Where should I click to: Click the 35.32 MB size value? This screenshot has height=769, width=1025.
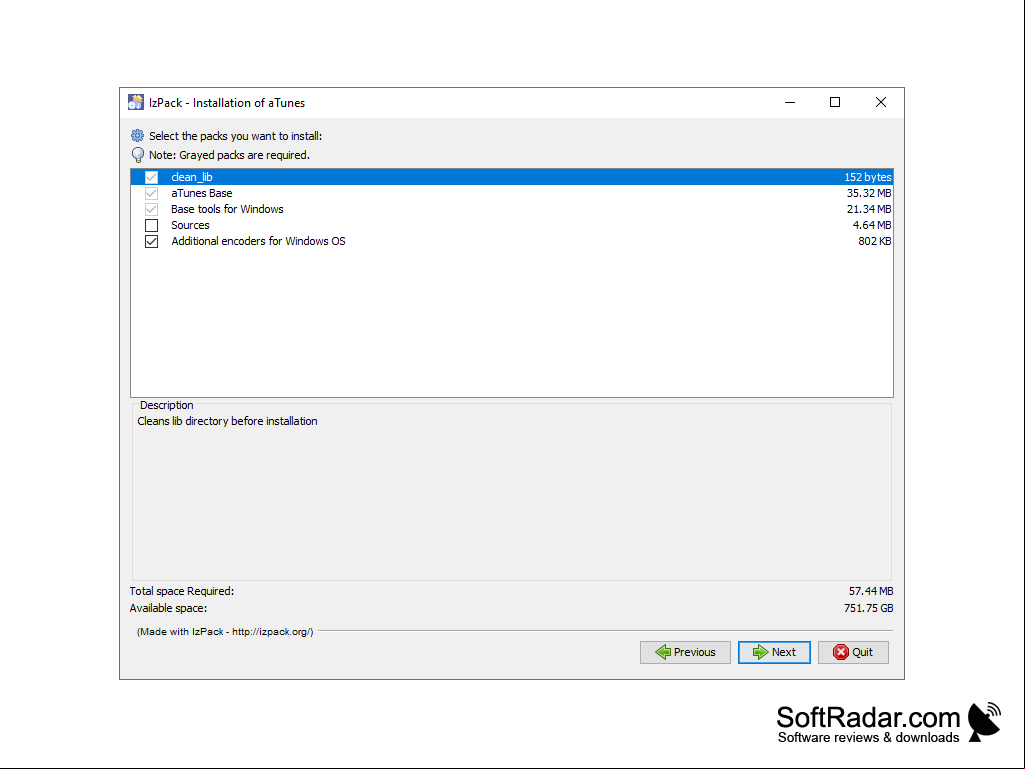click(869, 194)
